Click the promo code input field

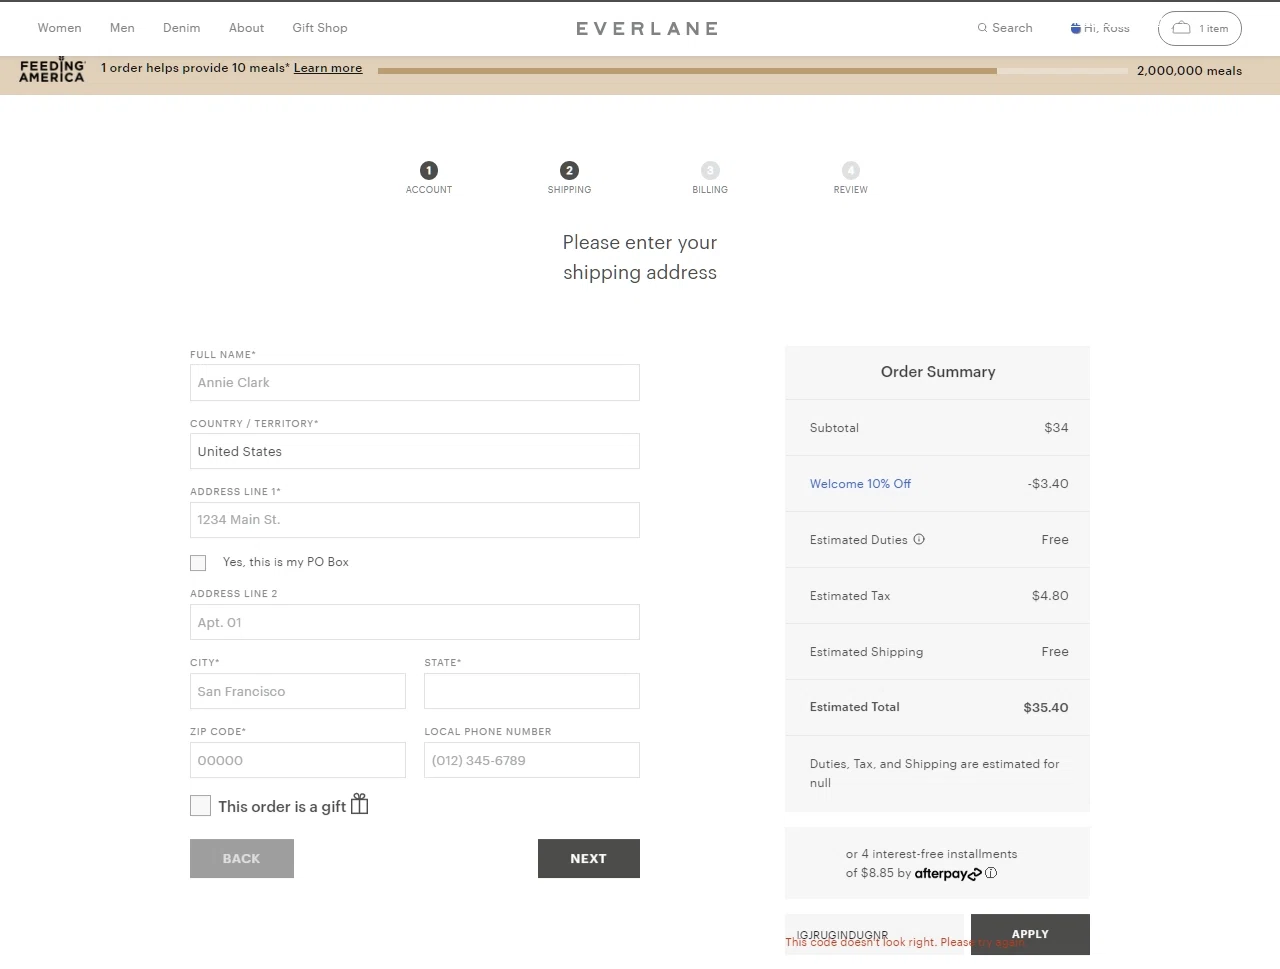[875, 934]
